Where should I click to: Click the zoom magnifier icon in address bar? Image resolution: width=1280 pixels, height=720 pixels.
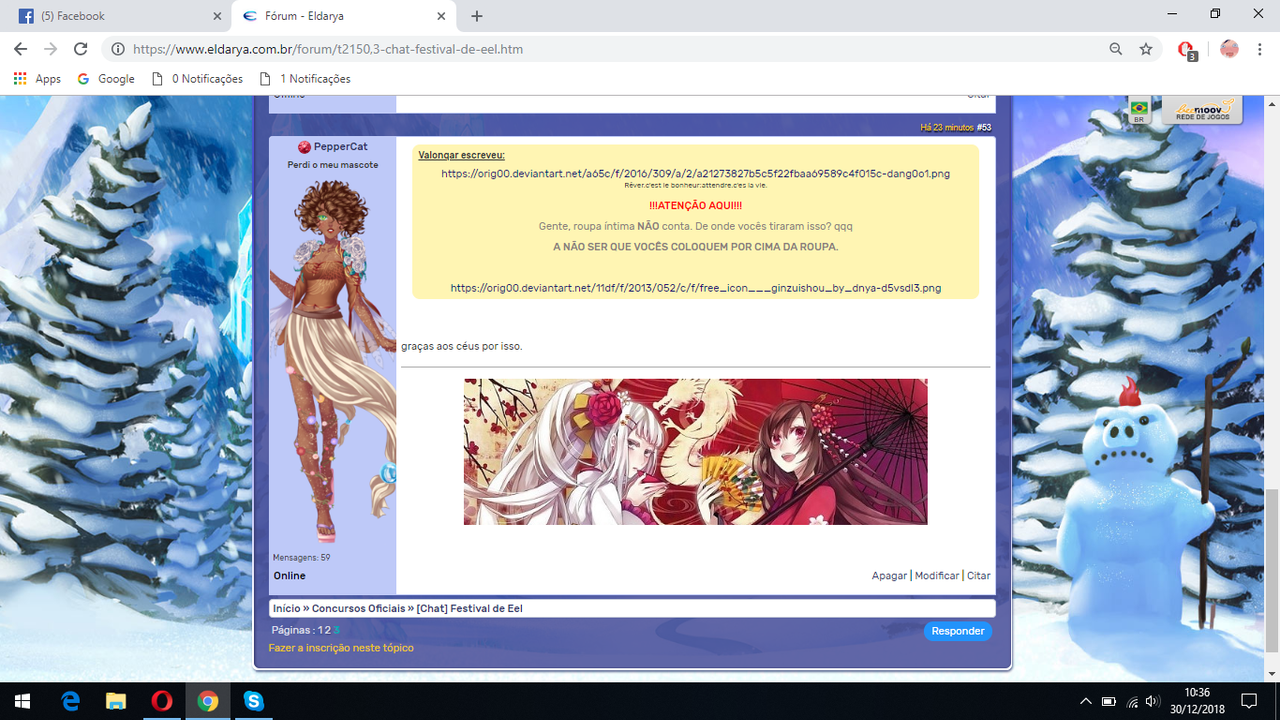(1116, 49)
